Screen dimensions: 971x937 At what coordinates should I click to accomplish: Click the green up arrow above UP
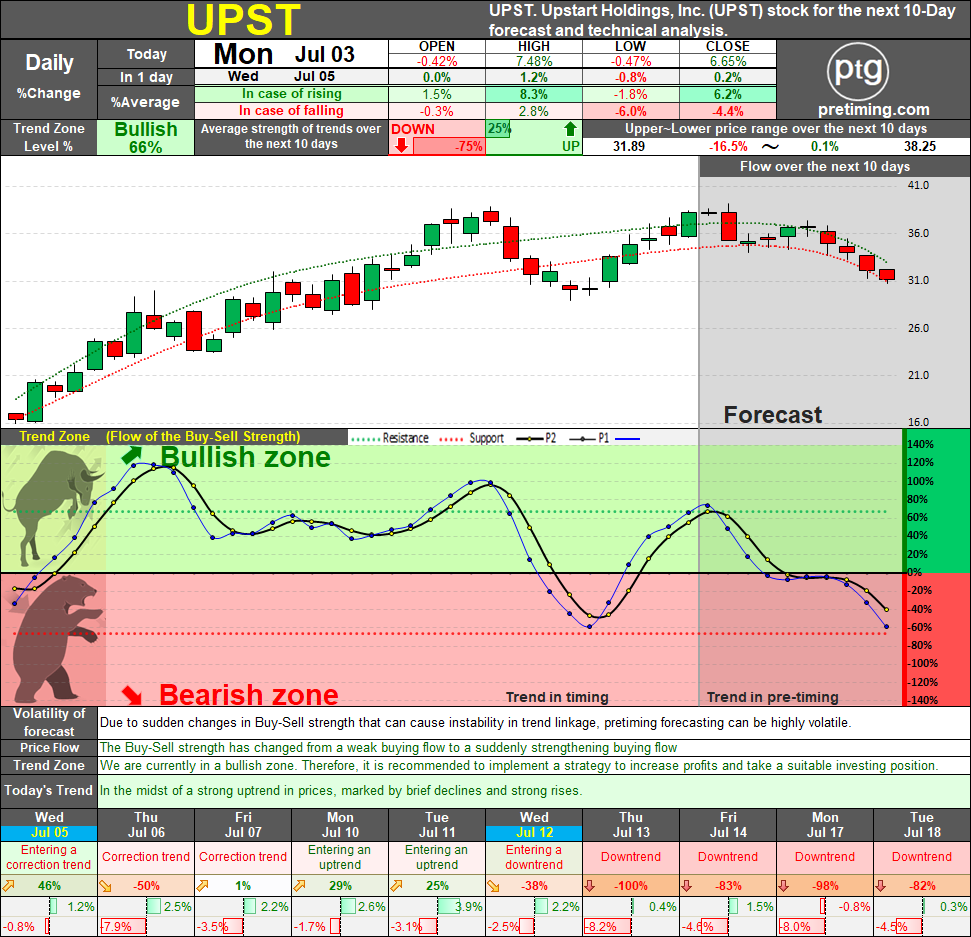tap(570, 129)
